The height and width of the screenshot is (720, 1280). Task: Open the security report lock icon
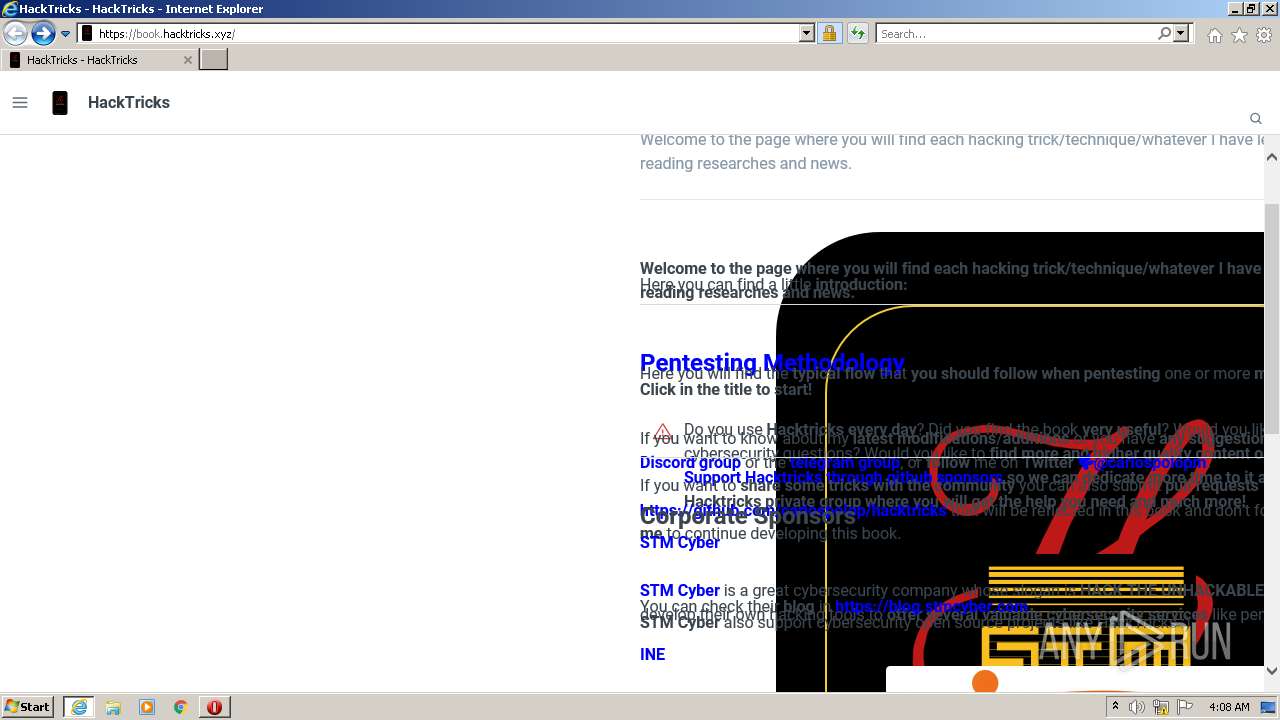(829, 33)
